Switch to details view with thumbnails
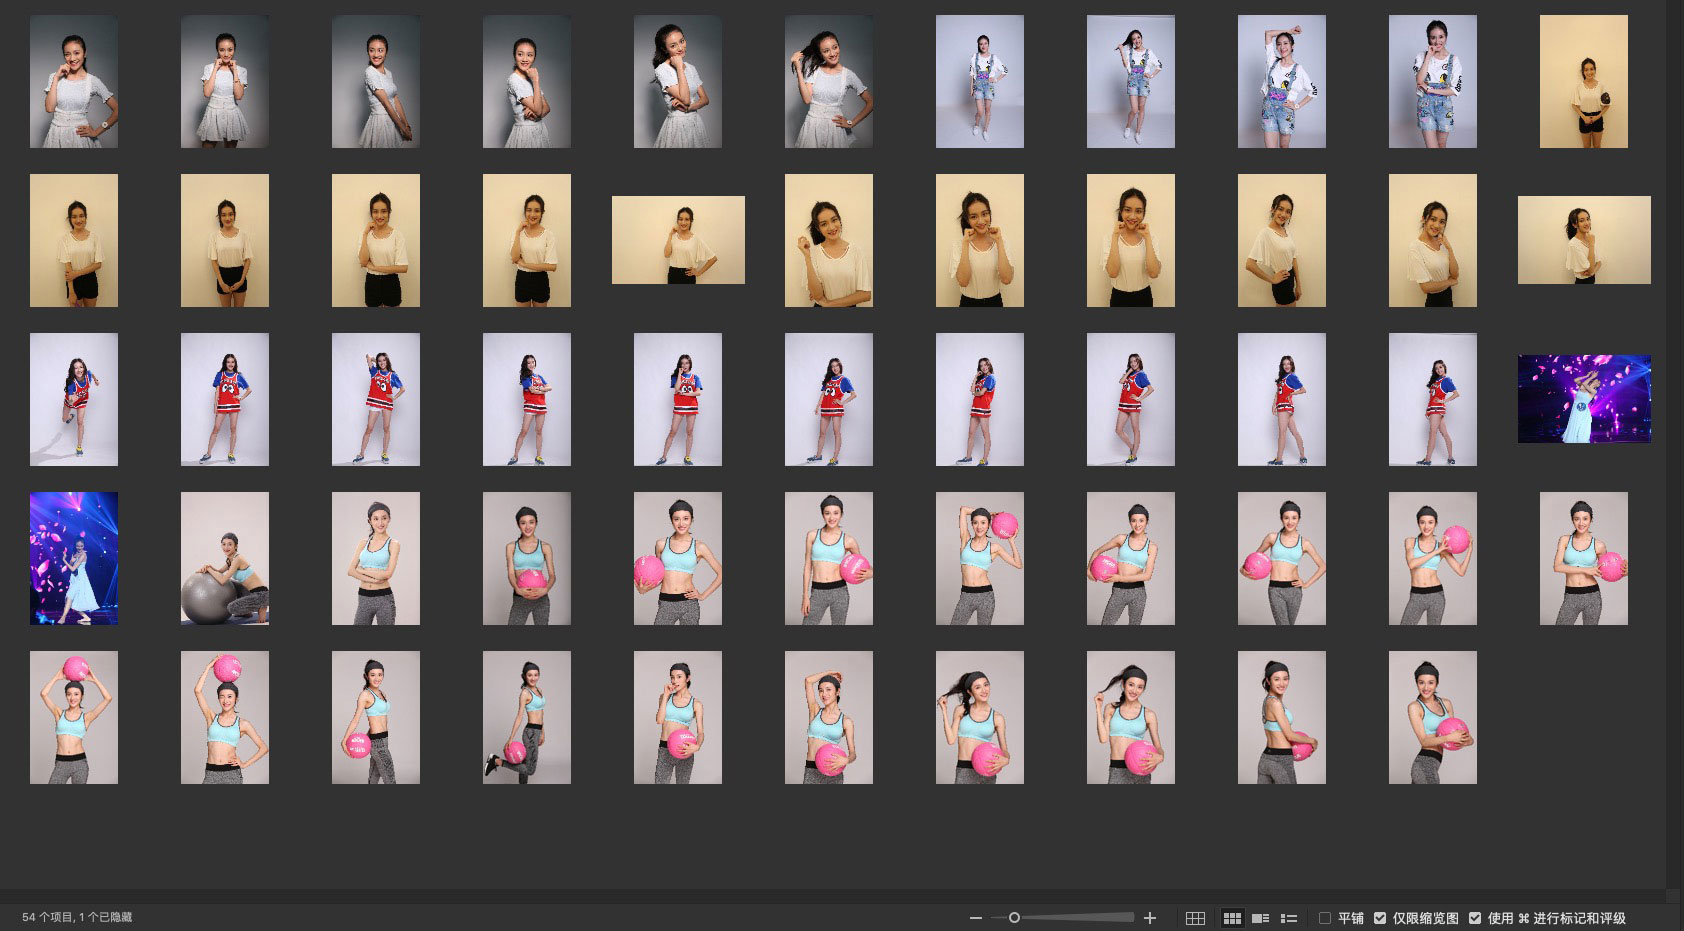 coord(1260,918)
